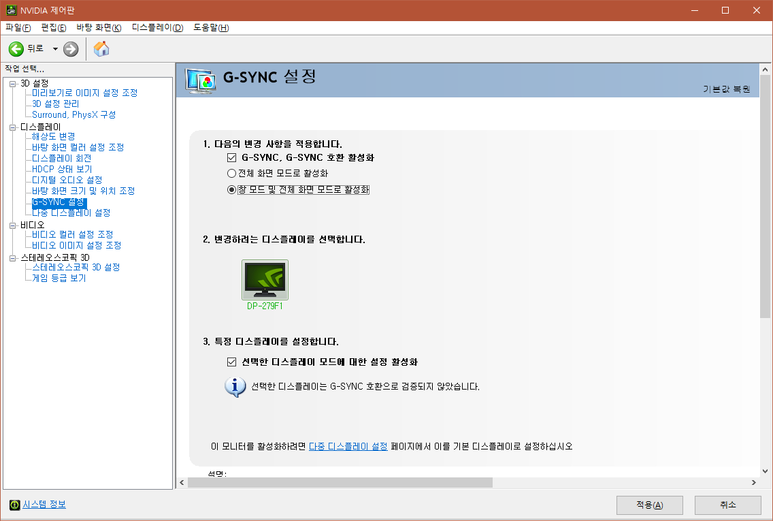Open the 시스템 정보 link
The image size is (773, 521).
pos(44,504)
